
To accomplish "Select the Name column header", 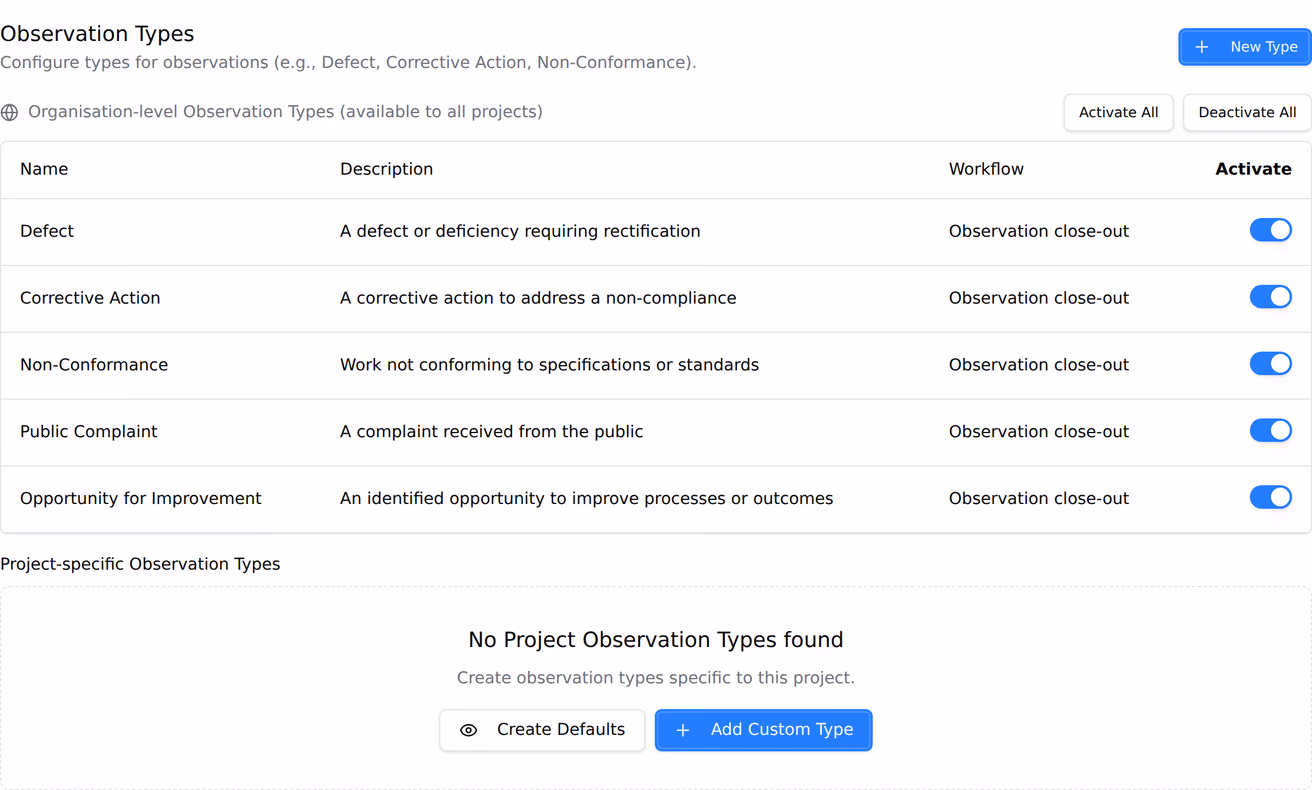I will pyautogui.click(x=44, y=169).
